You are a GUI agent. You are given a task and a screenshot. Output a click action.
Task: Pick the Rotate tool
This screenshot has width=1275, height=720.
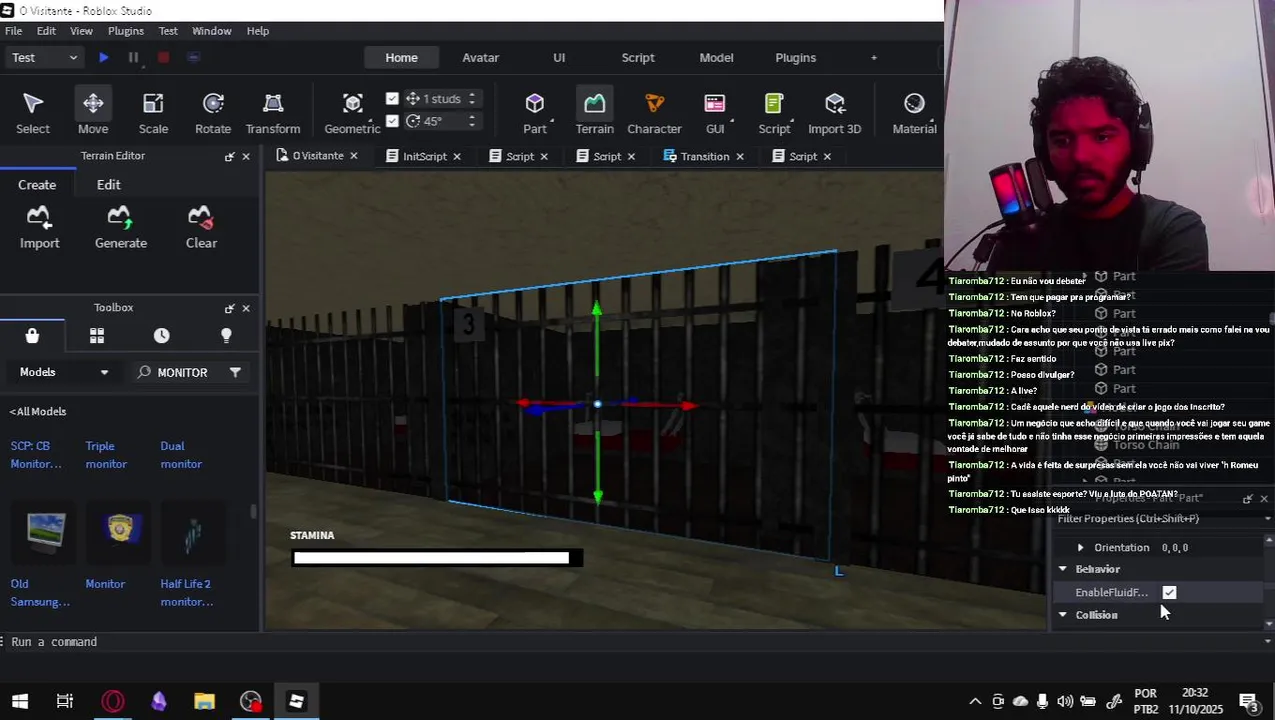[213, 113]
